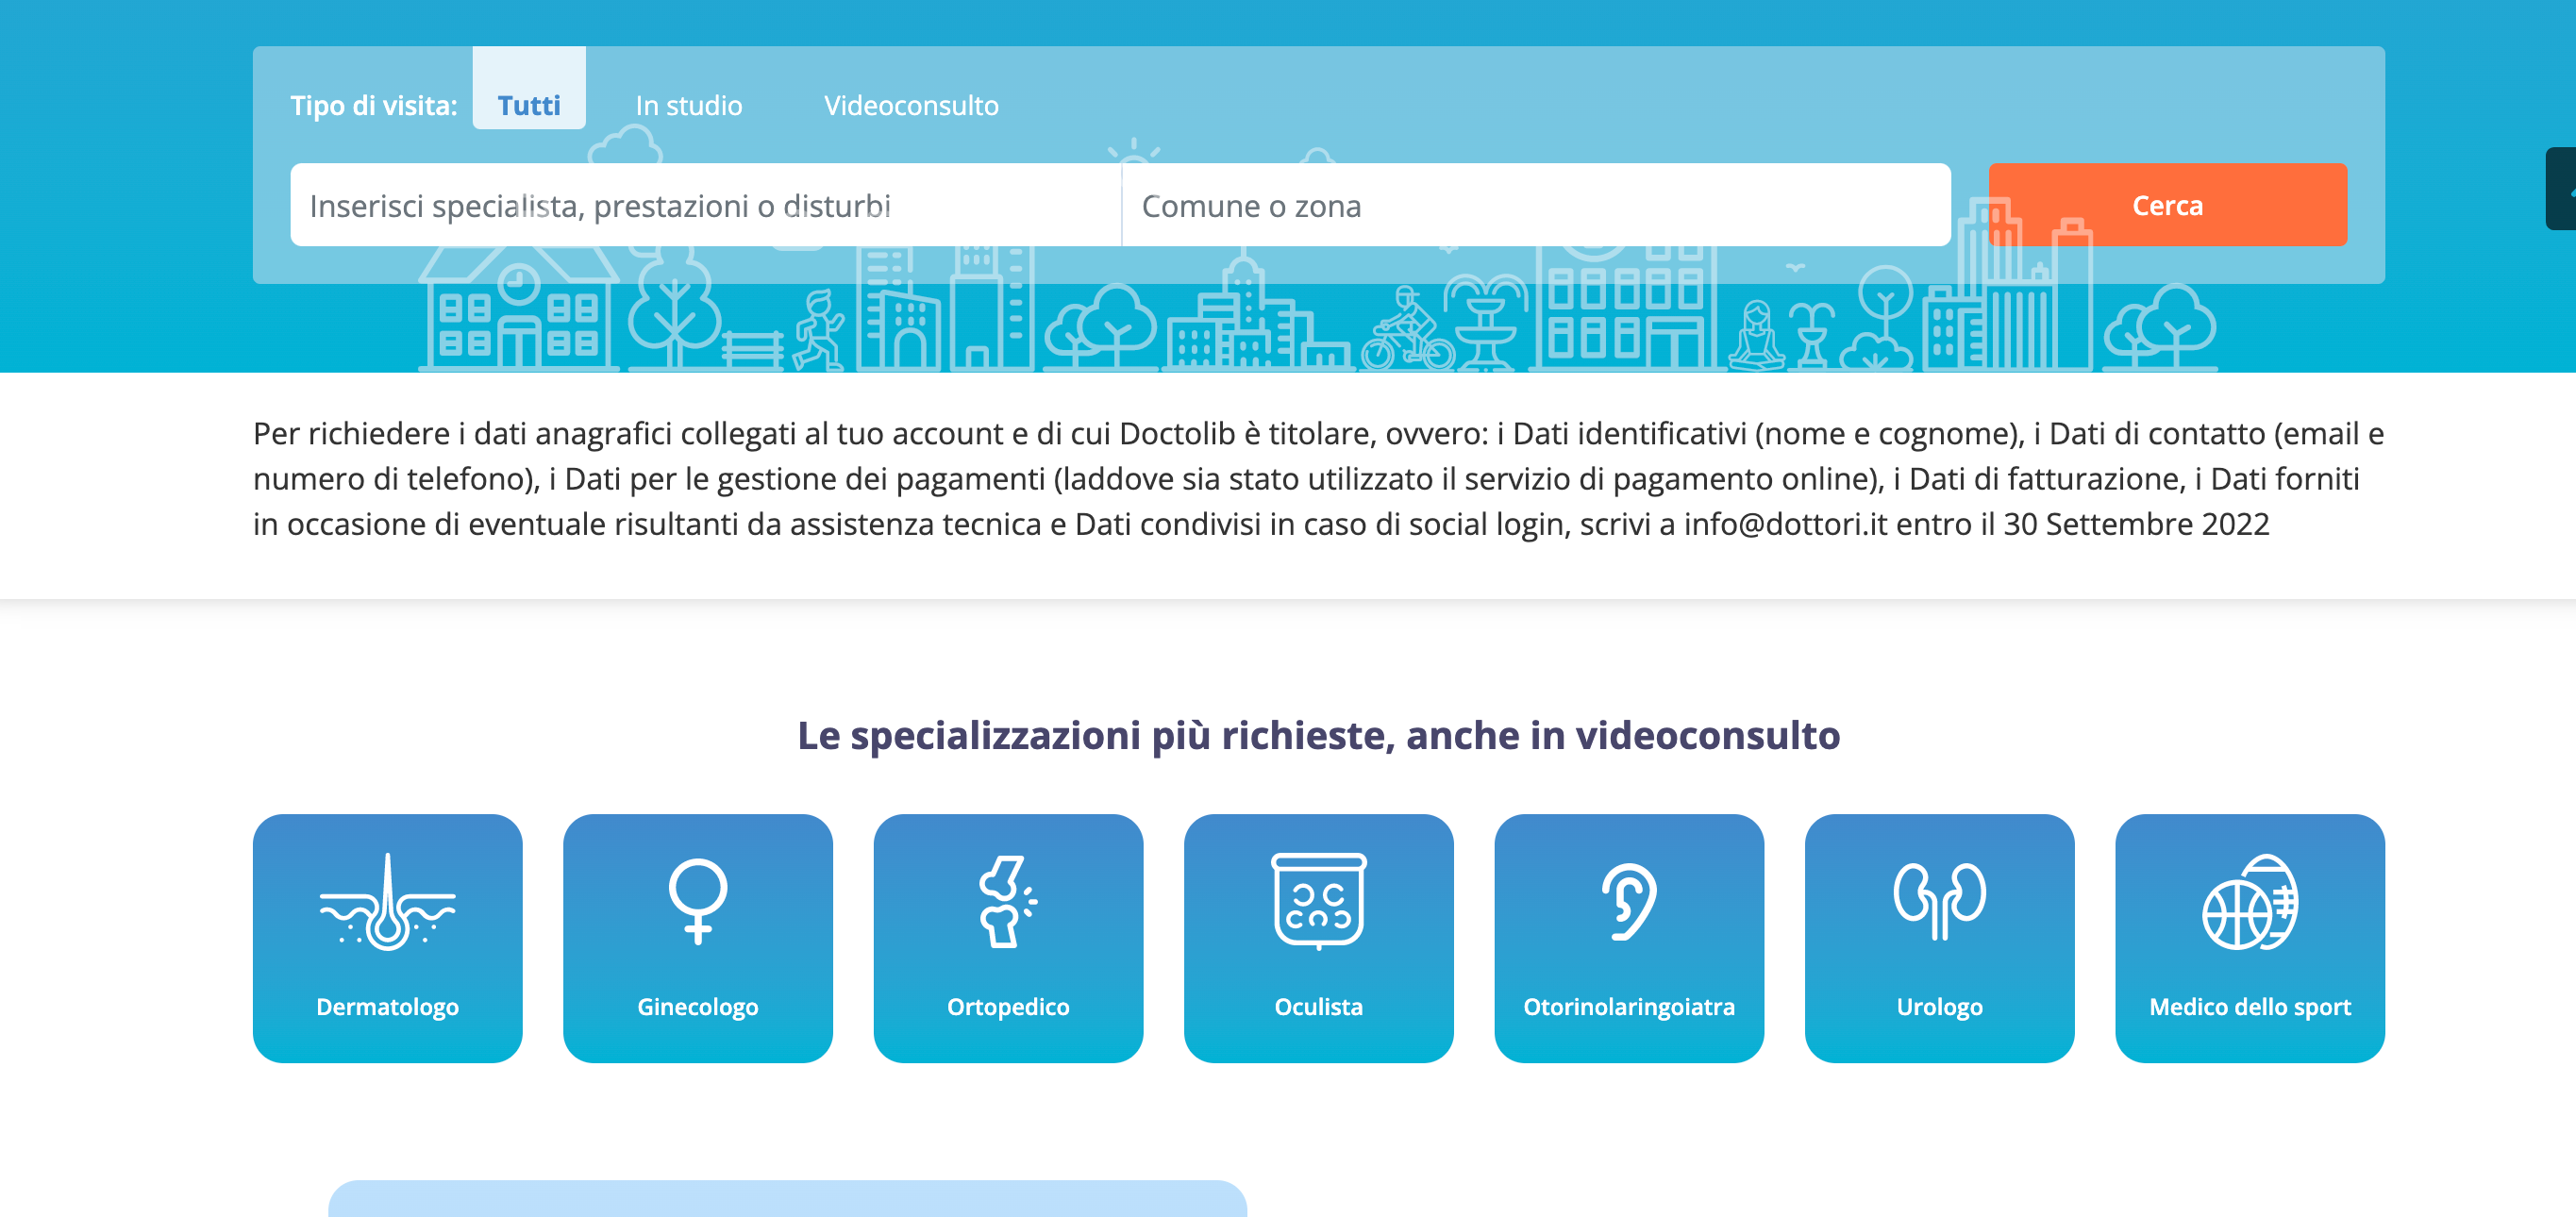Click the Ginecologo female symbol icon
Viewport: 2576px width, 1217px height.
point(698,902)
